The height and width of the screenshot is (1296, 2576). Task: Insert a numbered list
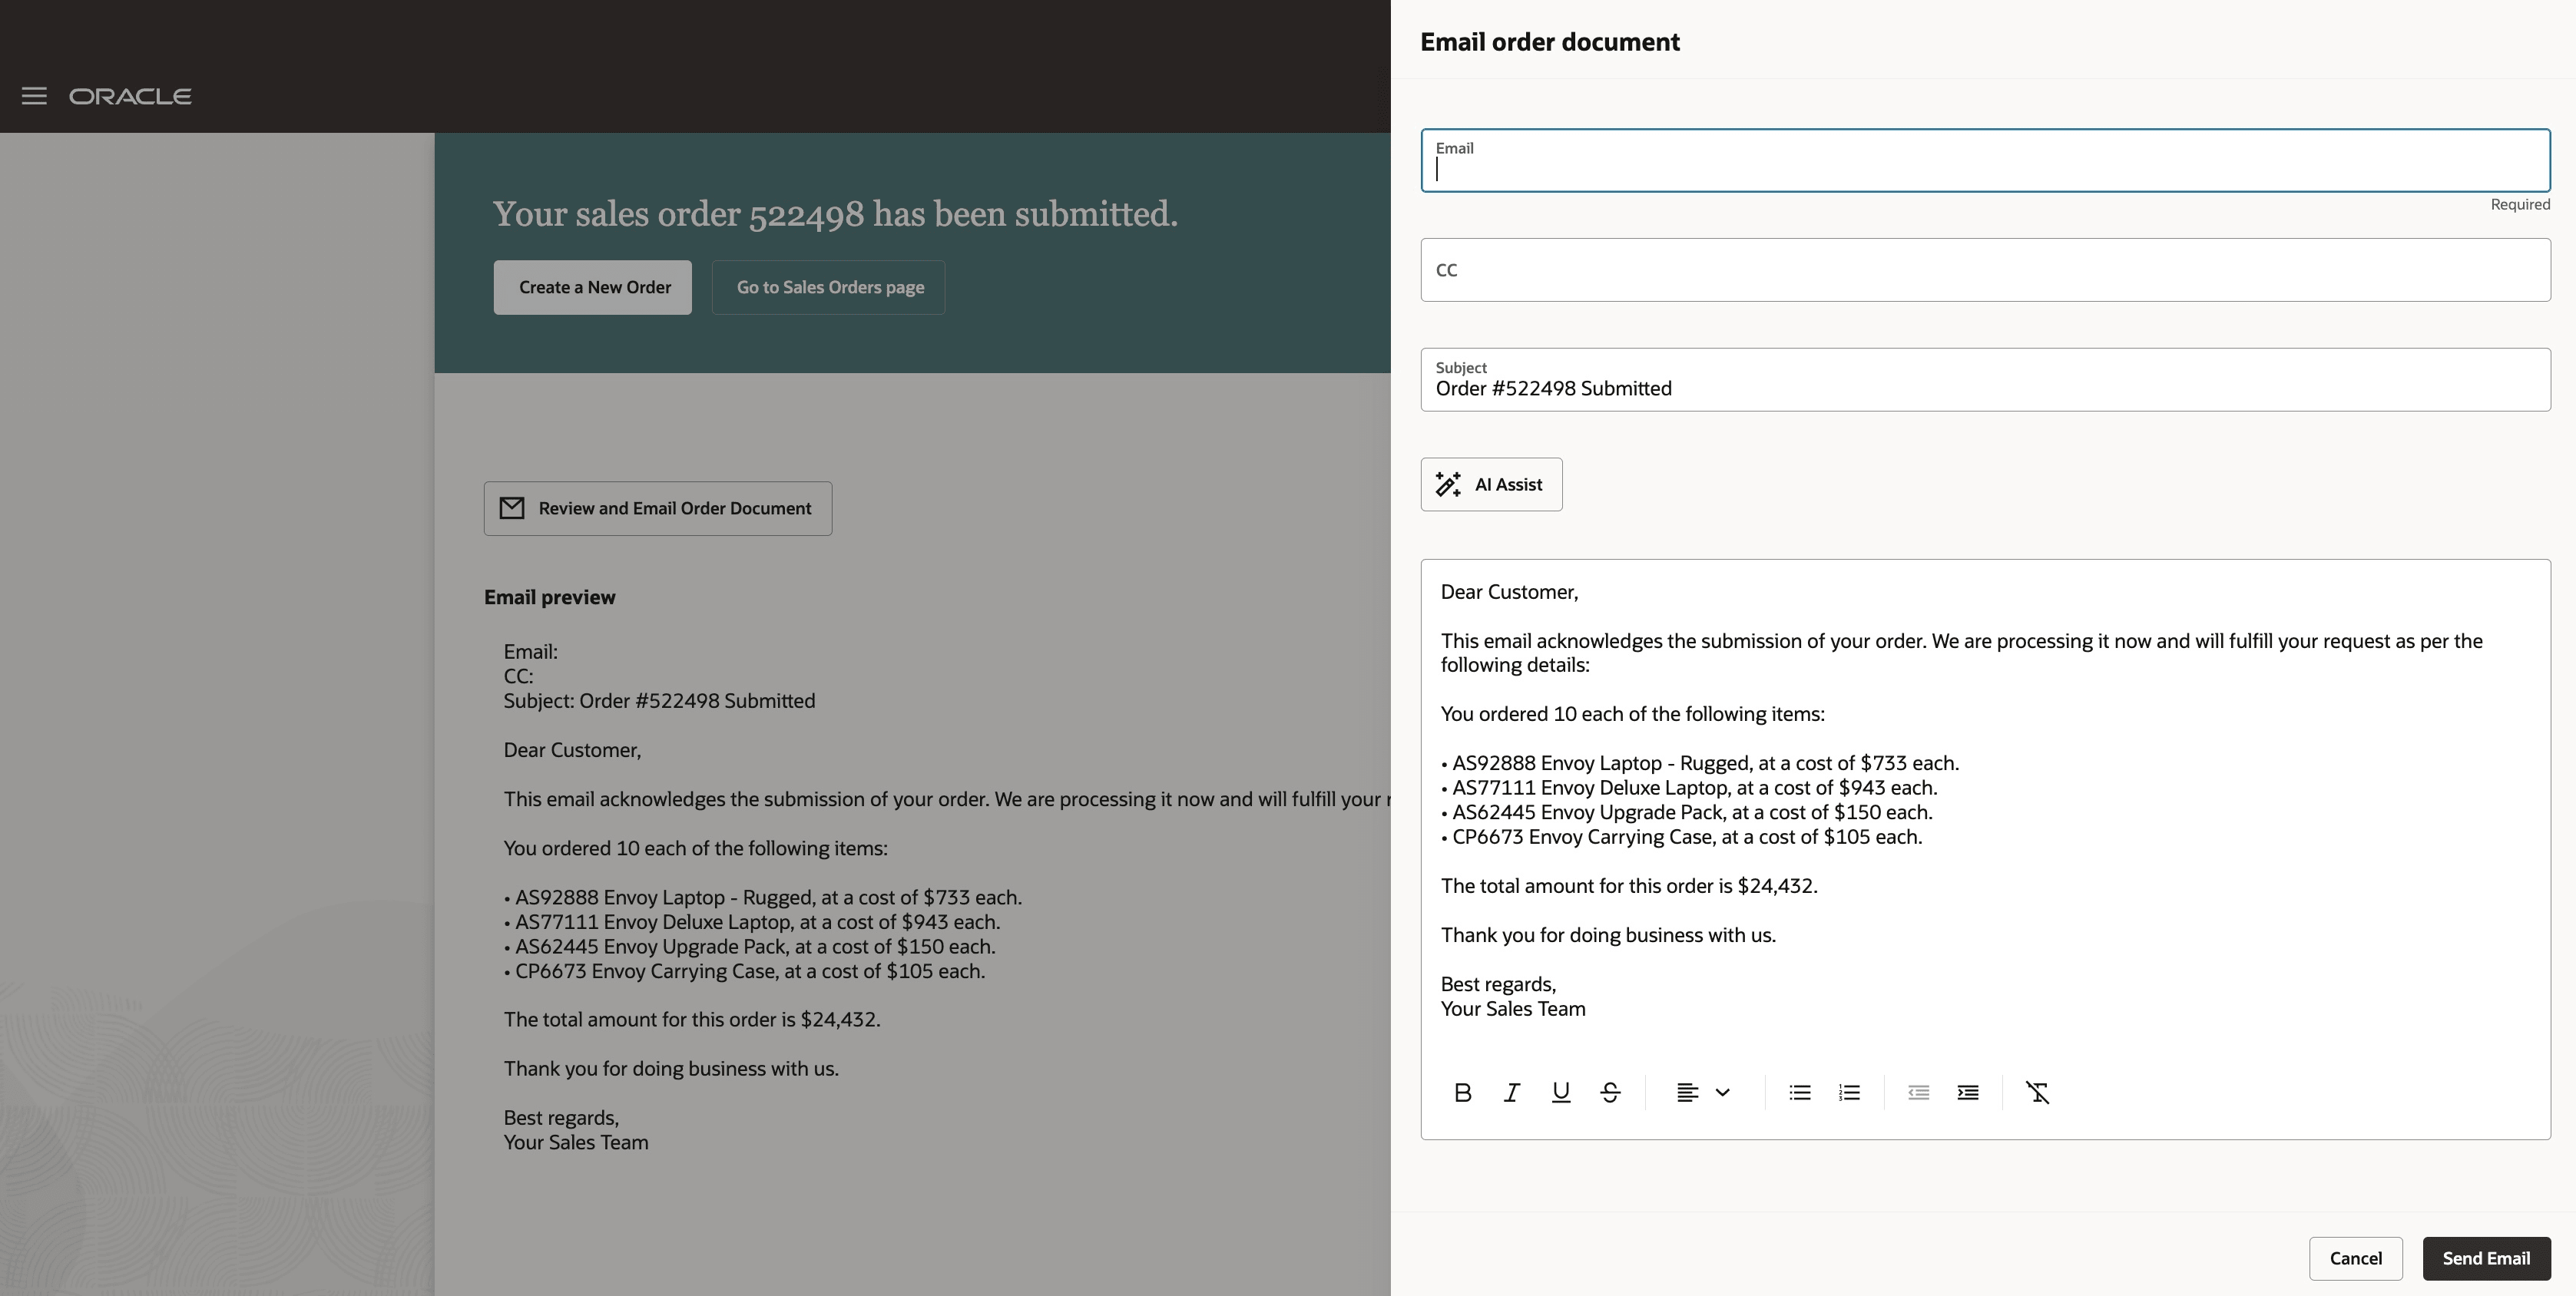tap(1849, 1092)
